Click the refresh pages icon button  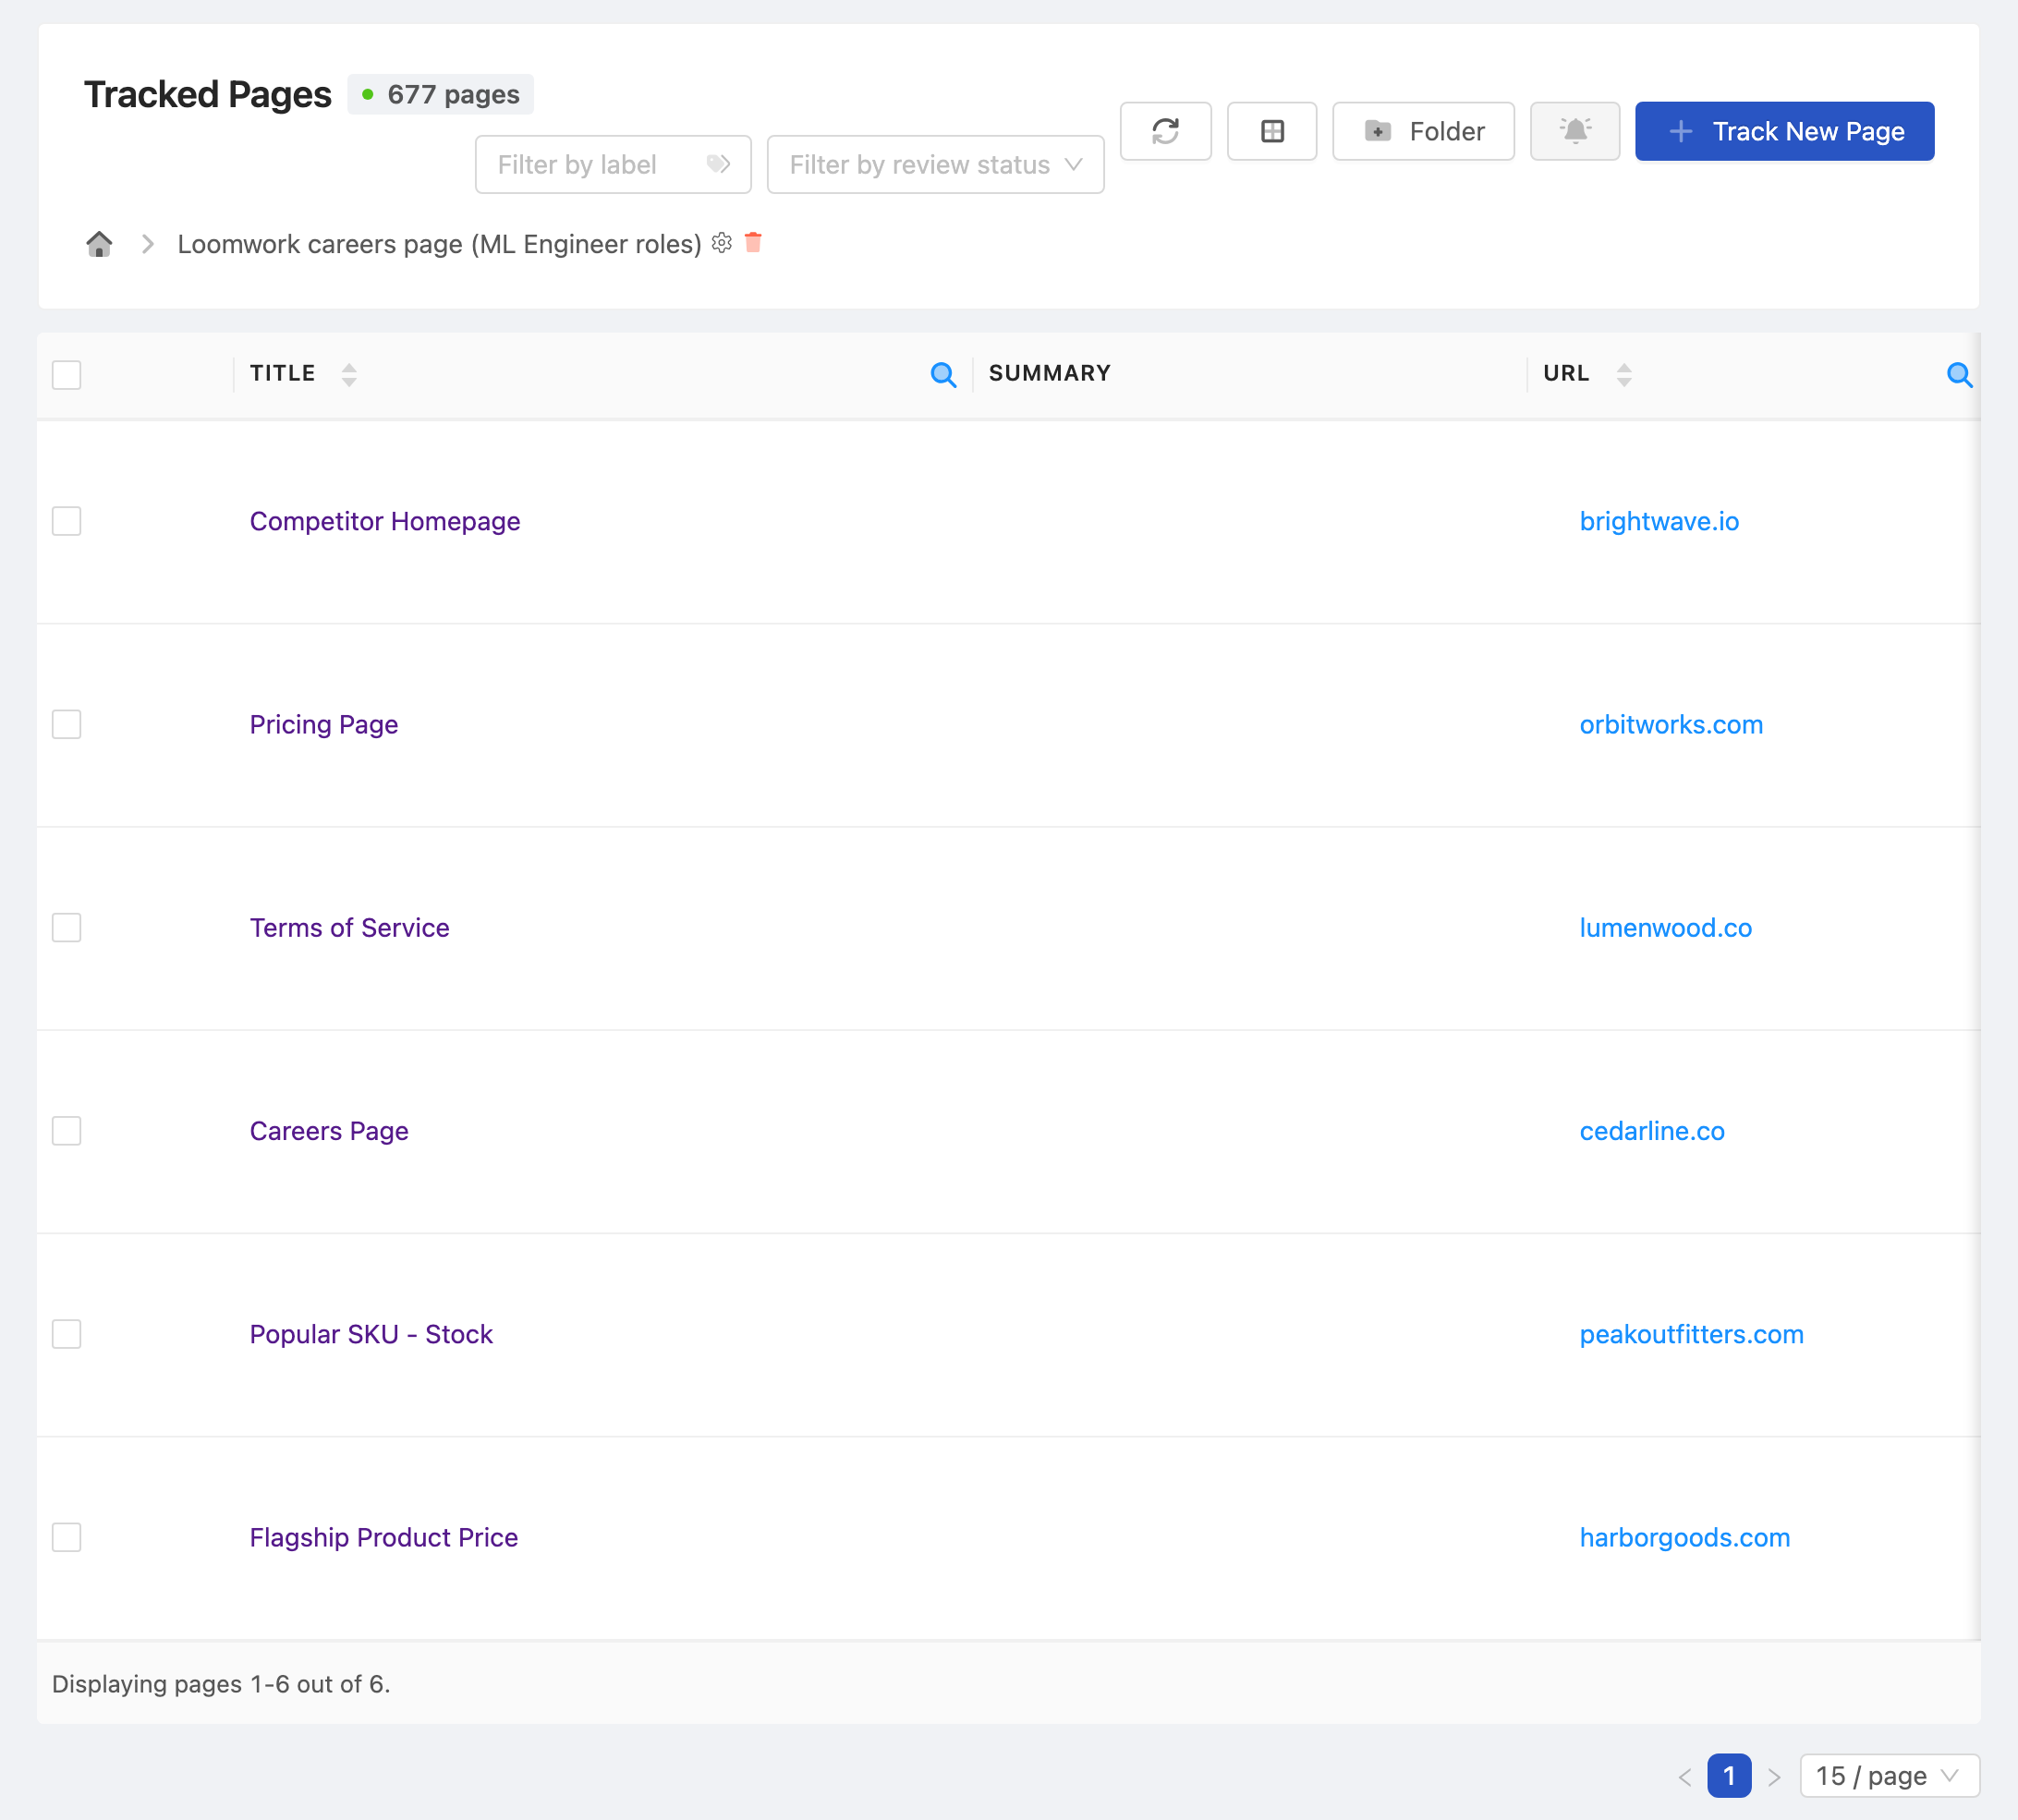(x=1165, y=131)
